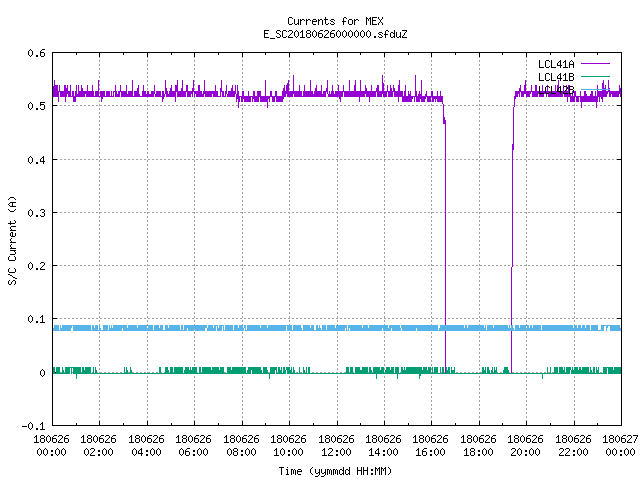Click the x-axis tick 180626 16:00
Image resolution: width=640 pixels, height=480 pixels.
(x=431, y=446)
